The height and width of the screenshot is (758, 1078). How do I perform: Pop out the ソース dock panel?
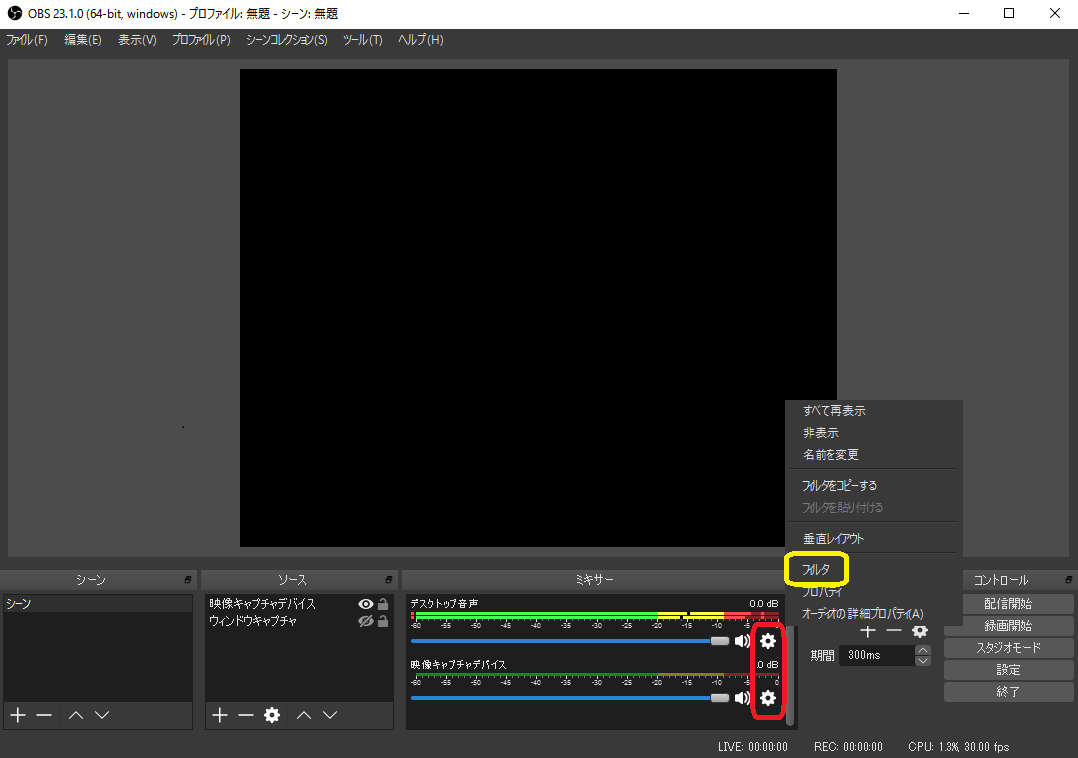[x=389, y=580]
